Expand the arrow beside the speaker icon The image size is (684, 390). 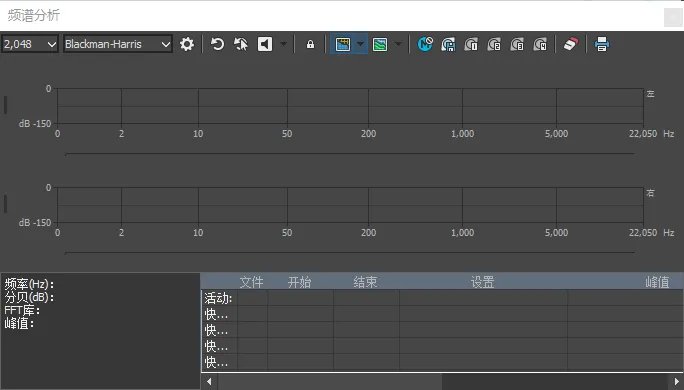tap(284, 44)
